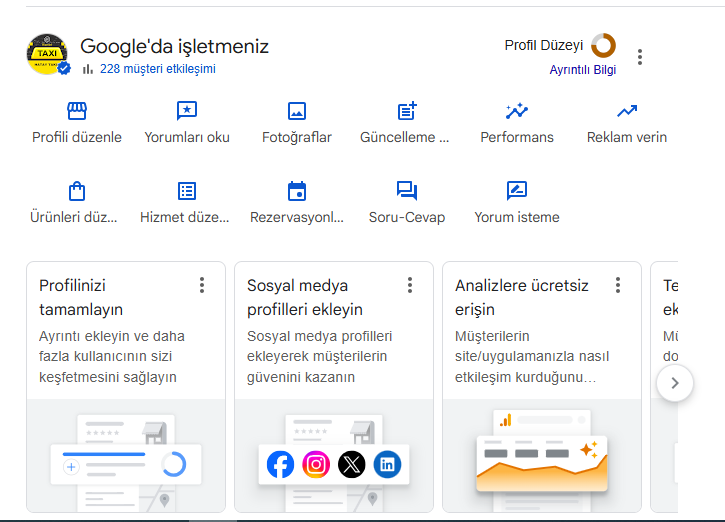Click description text about site/uygulamanızla etkileşim
The height and width of the screenshot is (522, 725).
(x=532, y=356)
